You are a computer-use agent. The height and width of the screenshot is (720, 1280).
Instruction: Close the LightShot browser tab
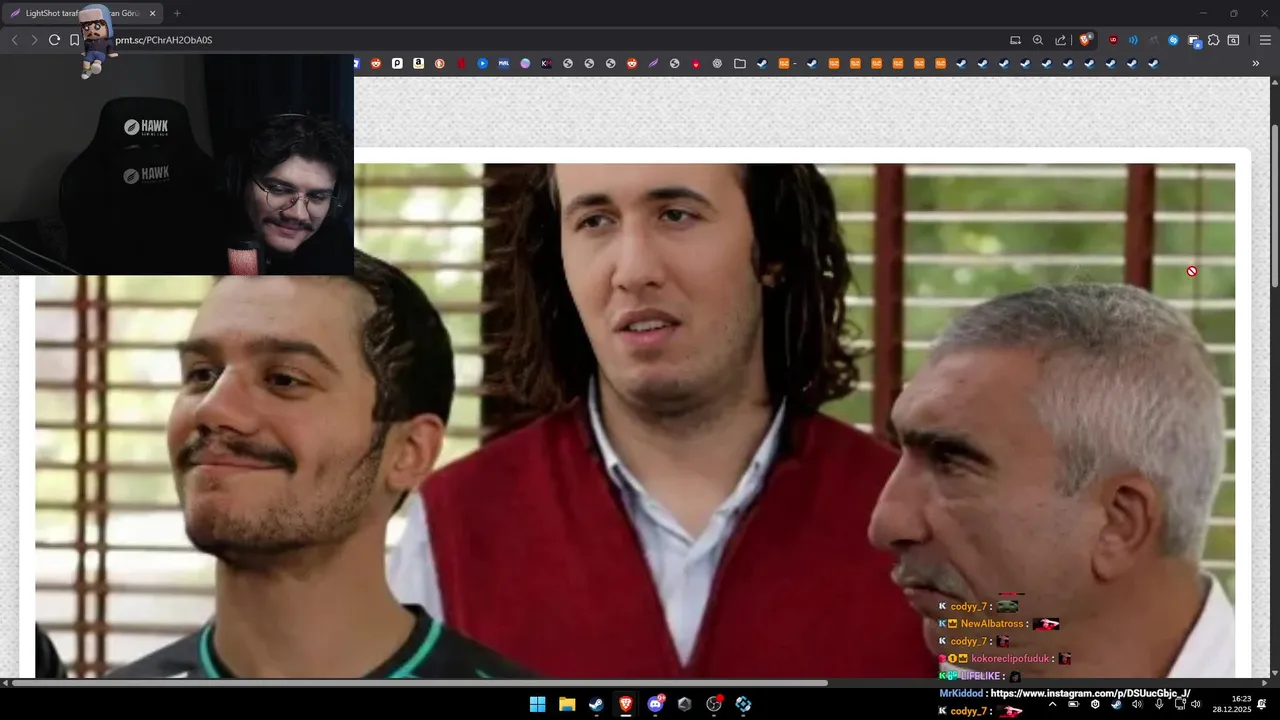coord(153,13)
